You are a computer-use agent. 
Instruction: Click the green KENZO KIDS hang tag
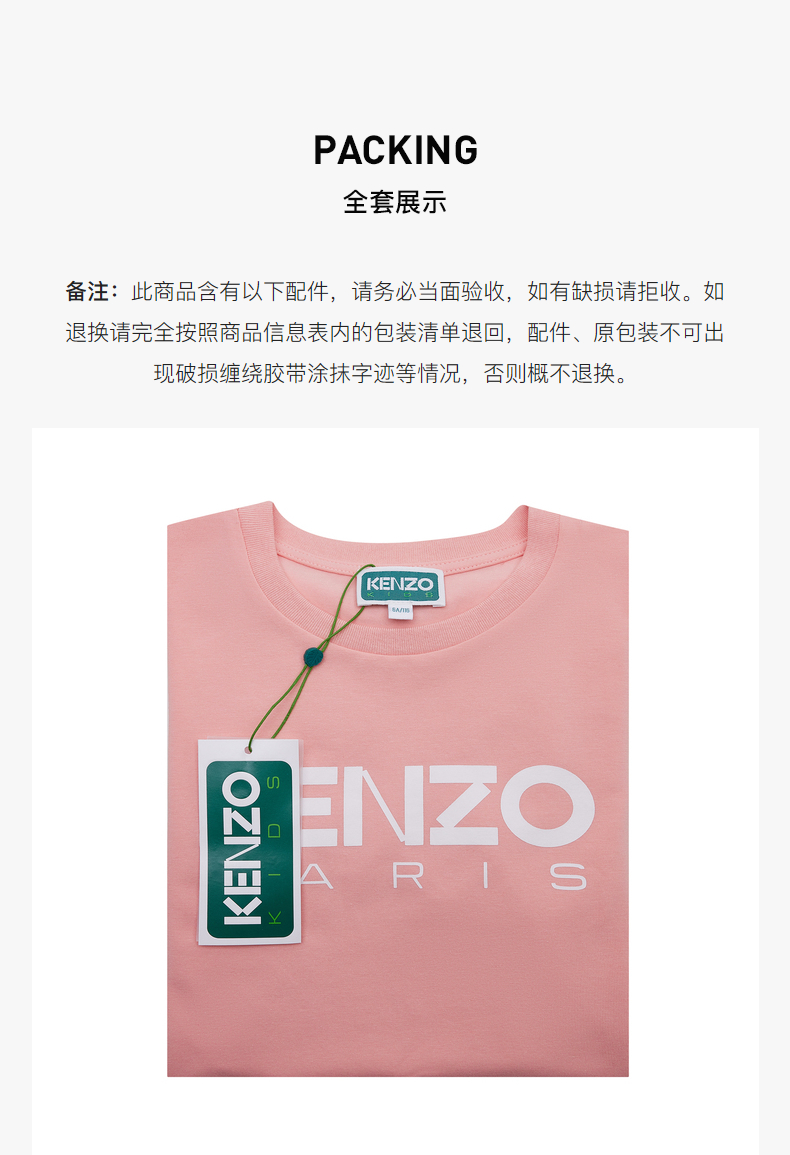(x=250, y=842)
